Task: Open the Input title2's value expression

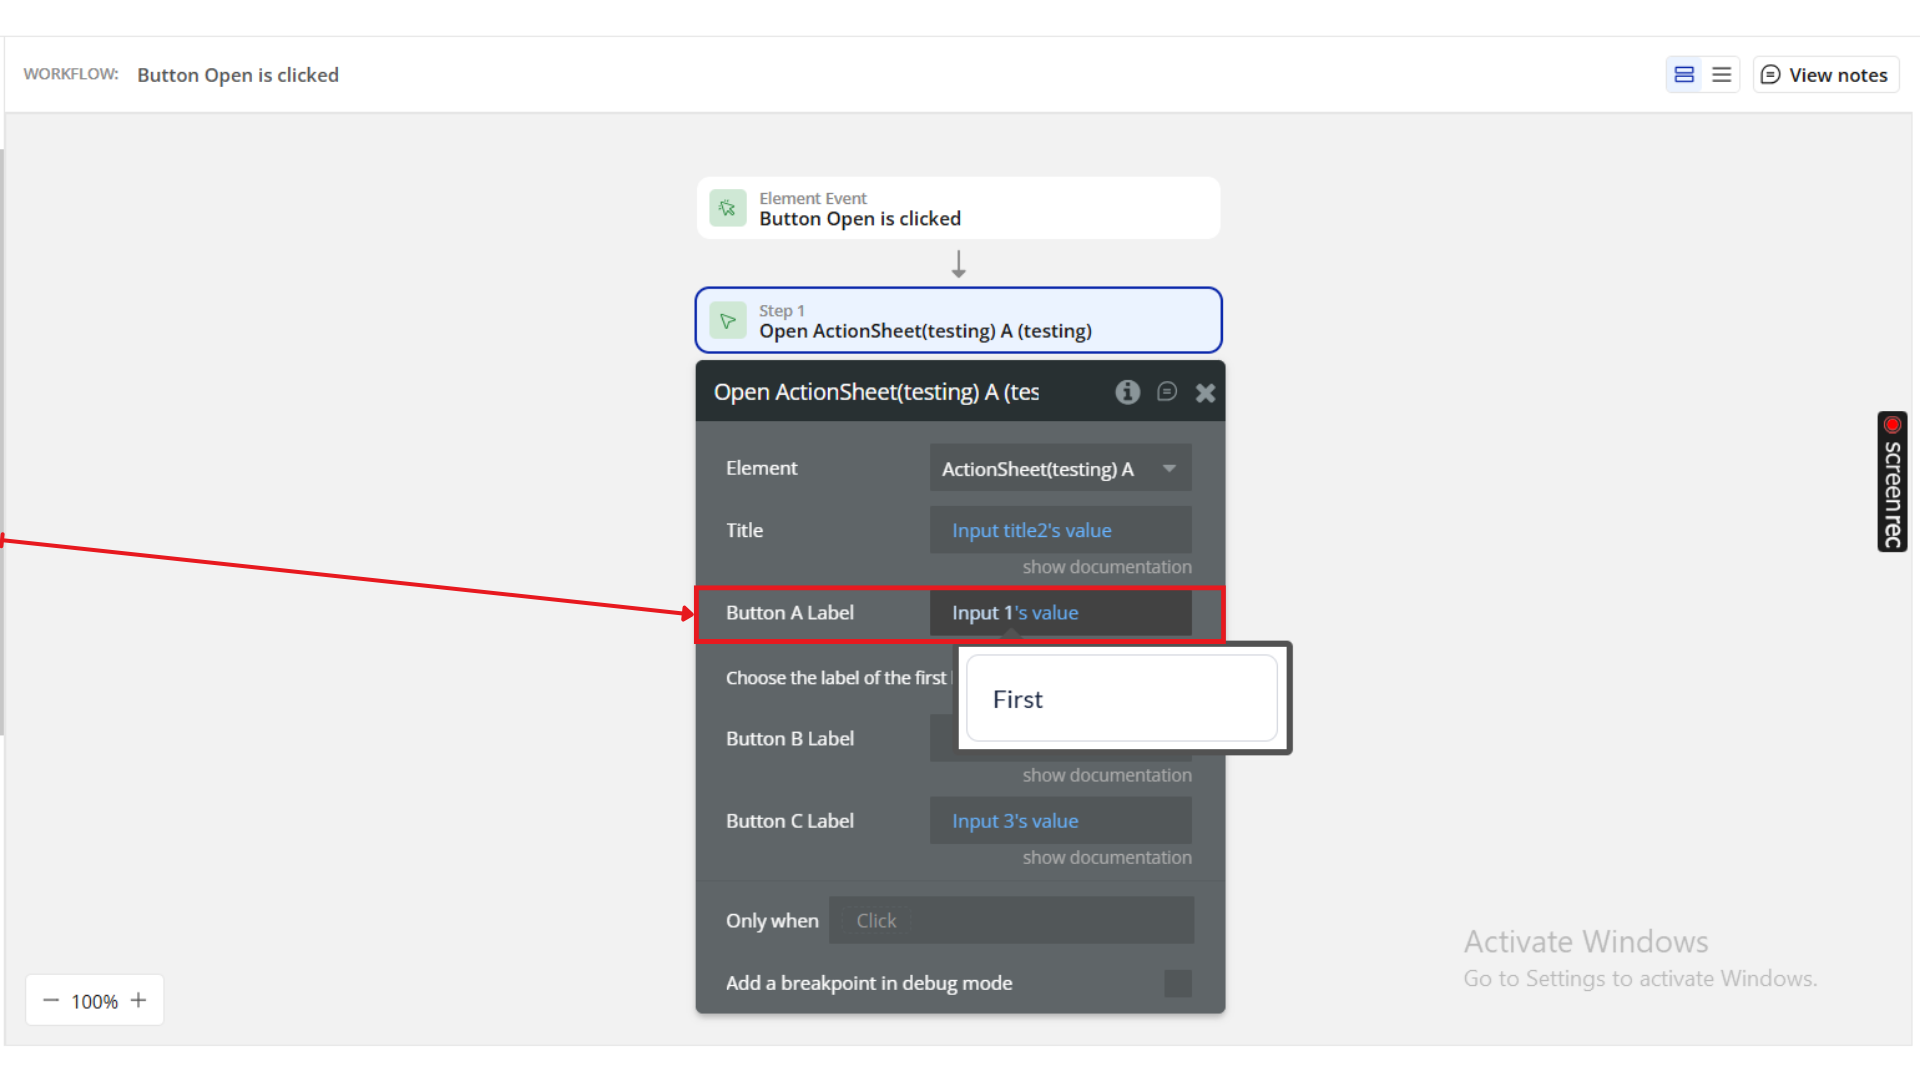Action: [x=1031, y=530]
